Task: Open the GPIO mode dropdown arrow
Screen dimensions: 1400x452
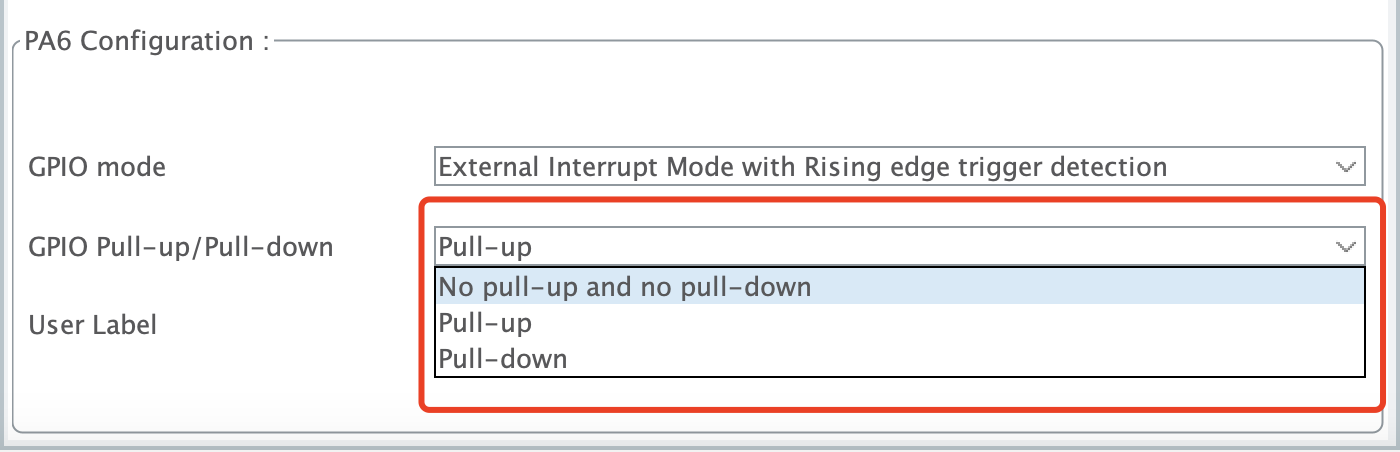Action: coord(1346,167)
